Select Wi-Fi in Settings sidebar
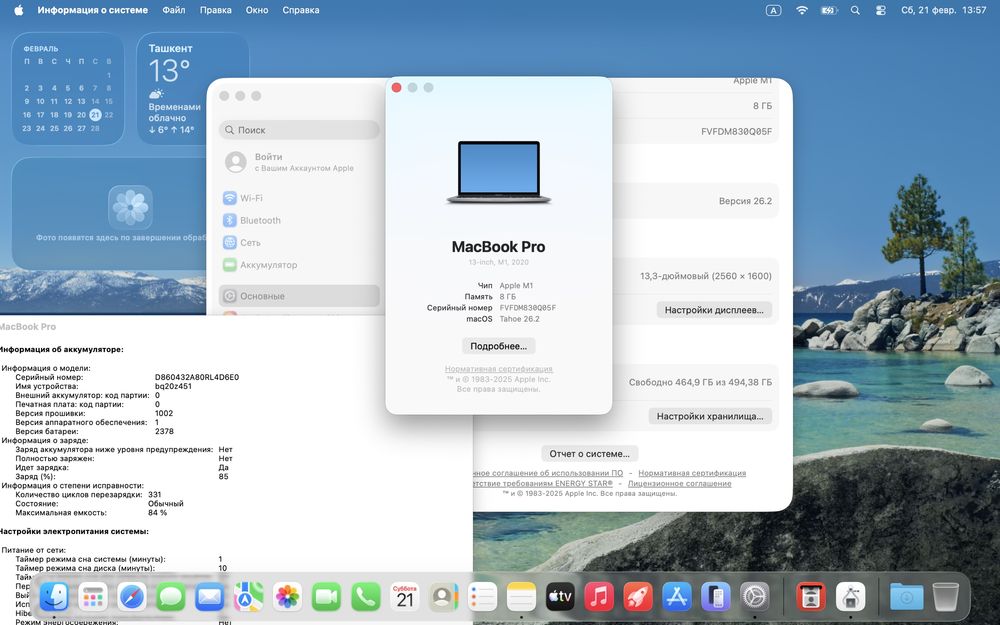This screenshot has width=1000, height=625. (x=299, y=198)
